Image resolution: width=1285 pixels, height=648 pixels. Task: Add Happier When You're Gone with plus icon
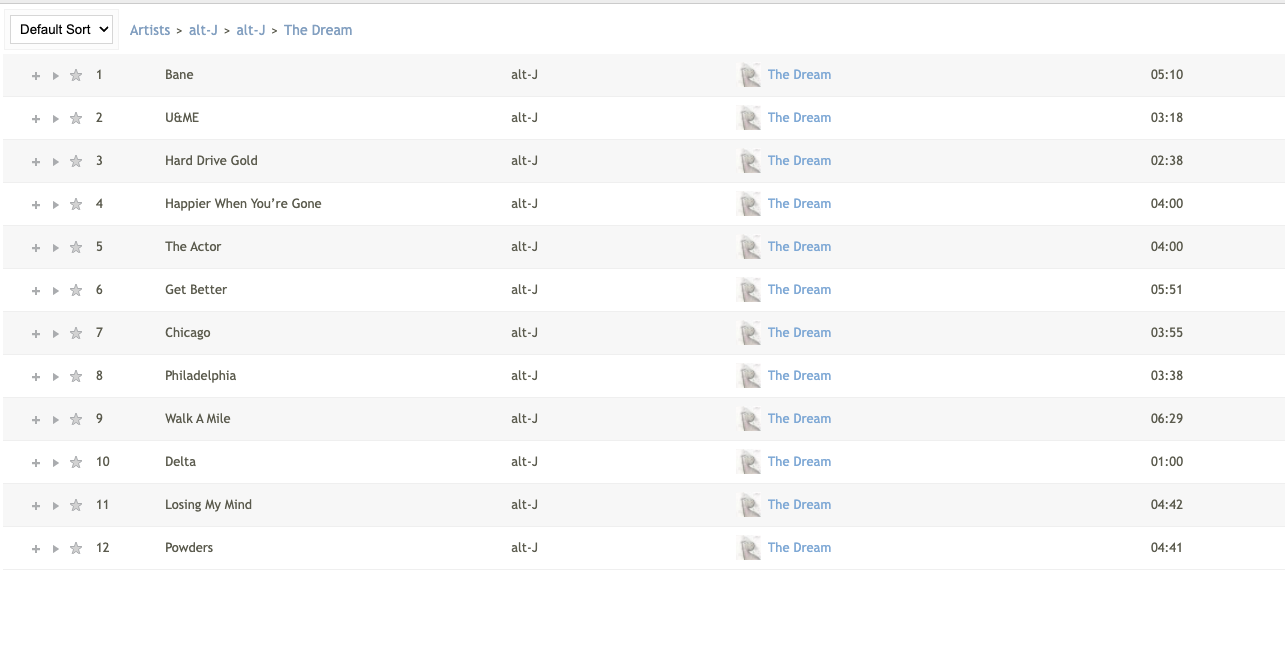36,205
